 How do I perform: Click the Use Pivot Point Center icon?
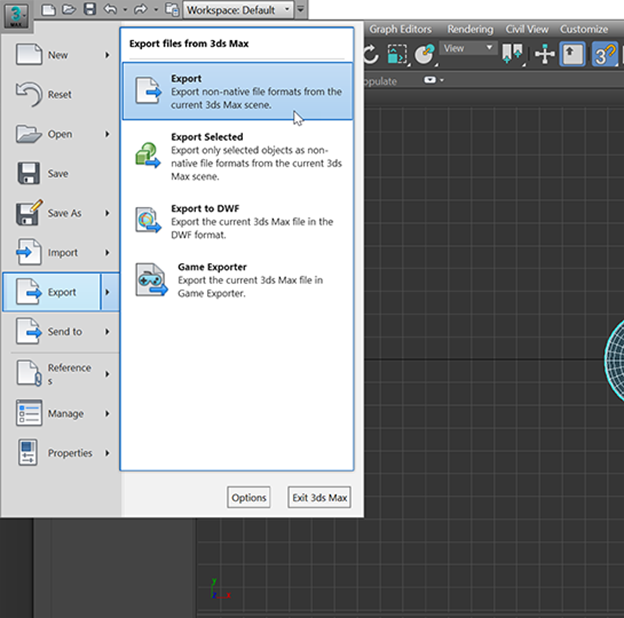click(512, 54)
